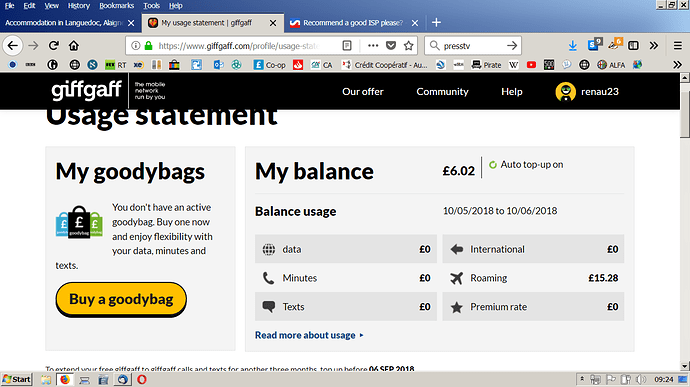Click the Buy a goodybag button
The height and width of the screenshot is (387, 690).
(x=121, y=299)
